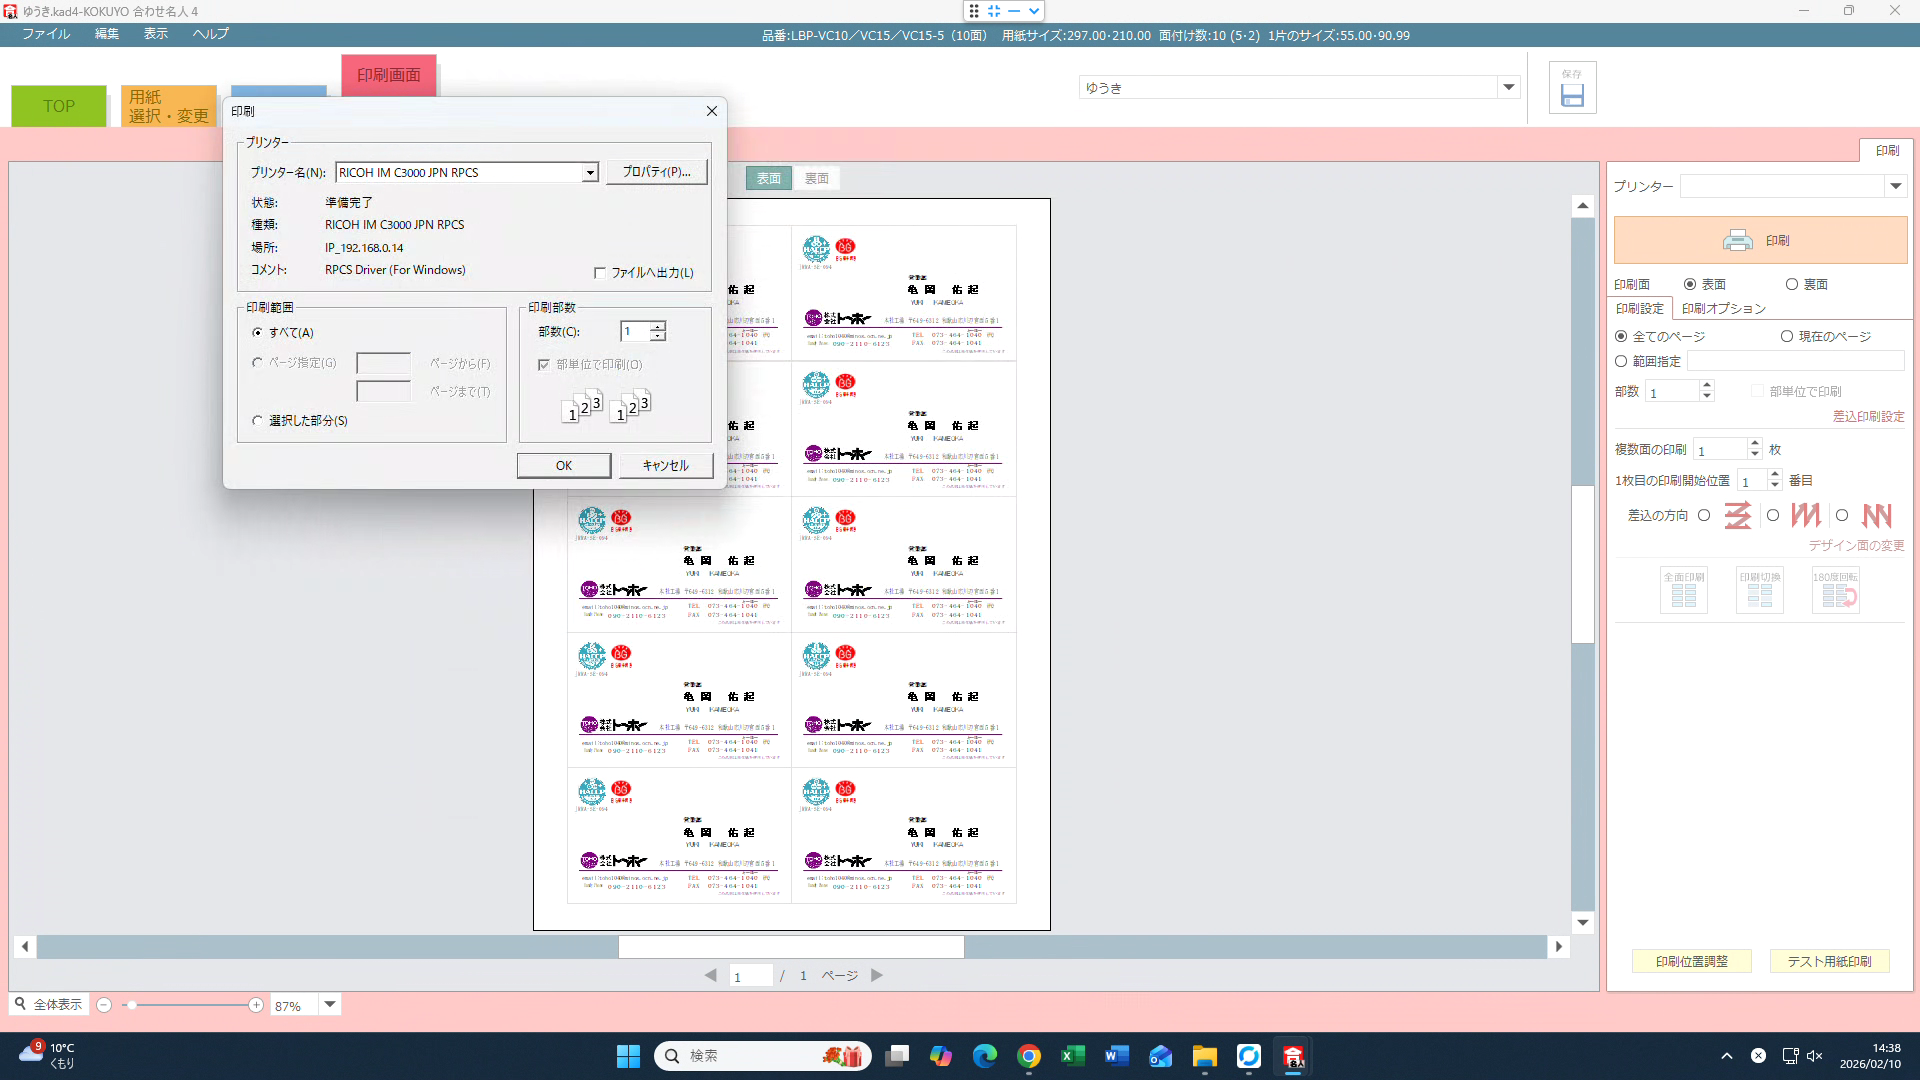Select 選択した部分 radio option

coord(258,421)
